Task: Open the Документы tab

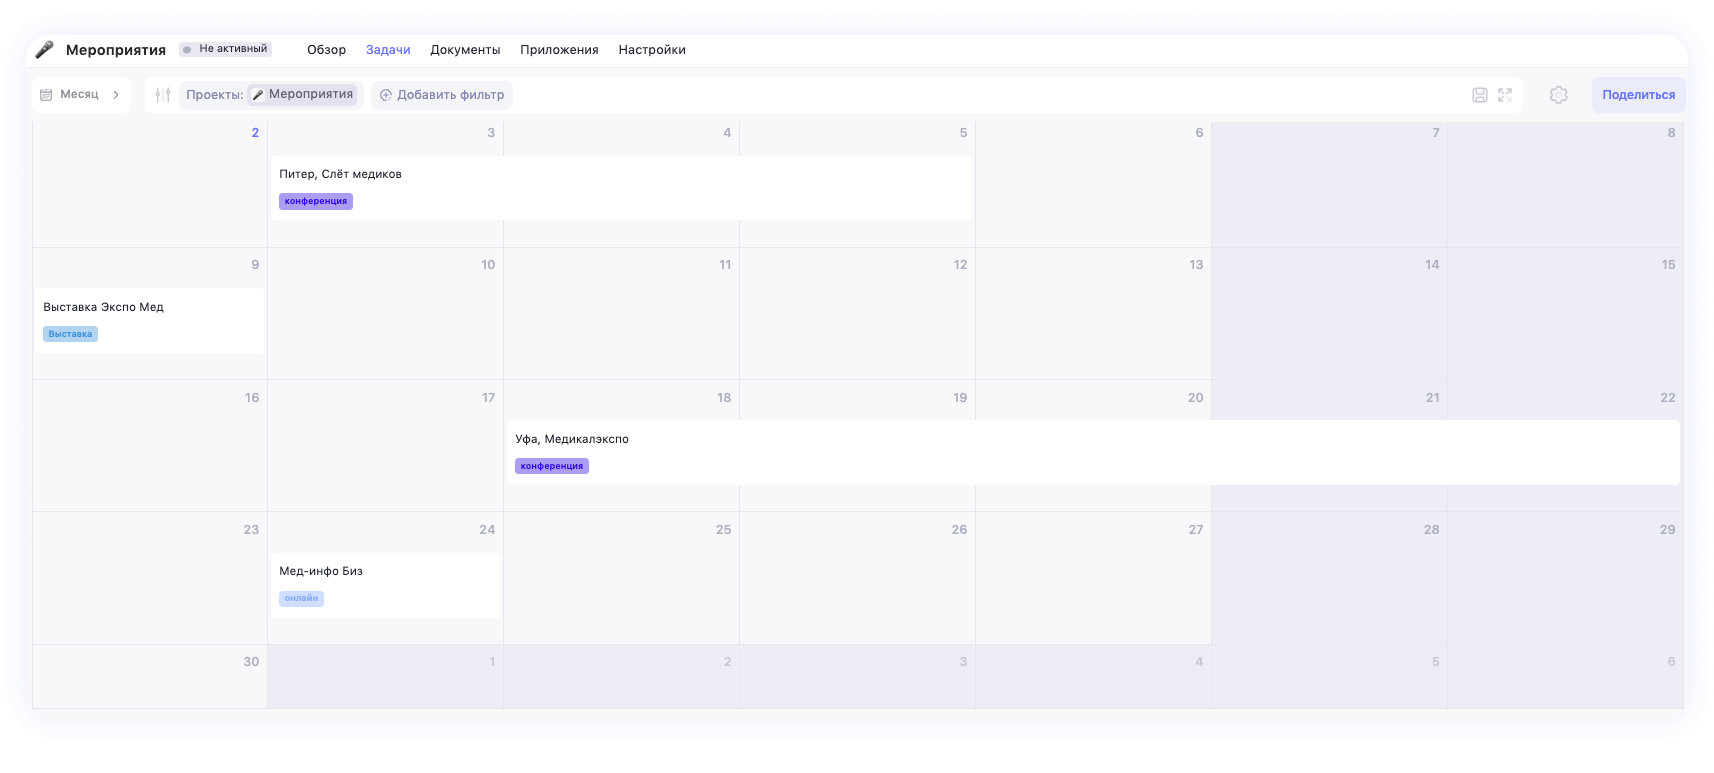Action: pyautogui.click(x=465, y=50)
